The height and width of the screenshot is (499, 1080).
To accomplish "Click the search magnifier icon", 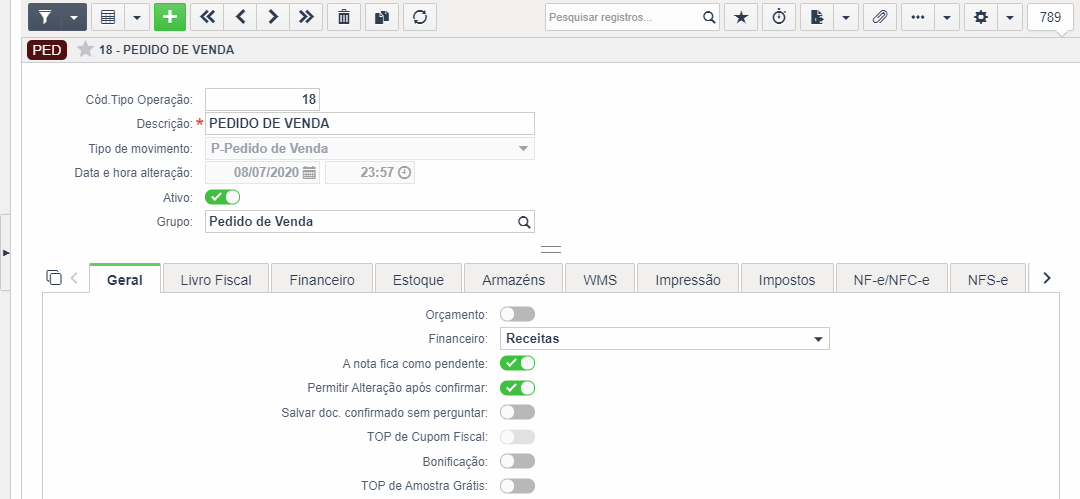I will [x=709, y=17].
